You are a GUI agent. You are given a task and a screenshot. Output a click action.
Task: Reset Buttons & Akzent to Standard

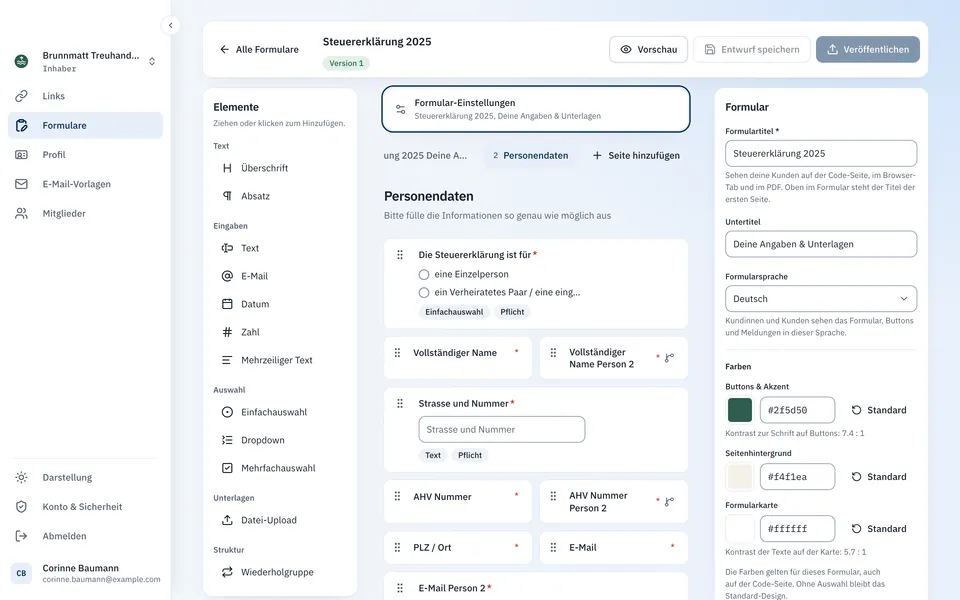pos(879,410)
